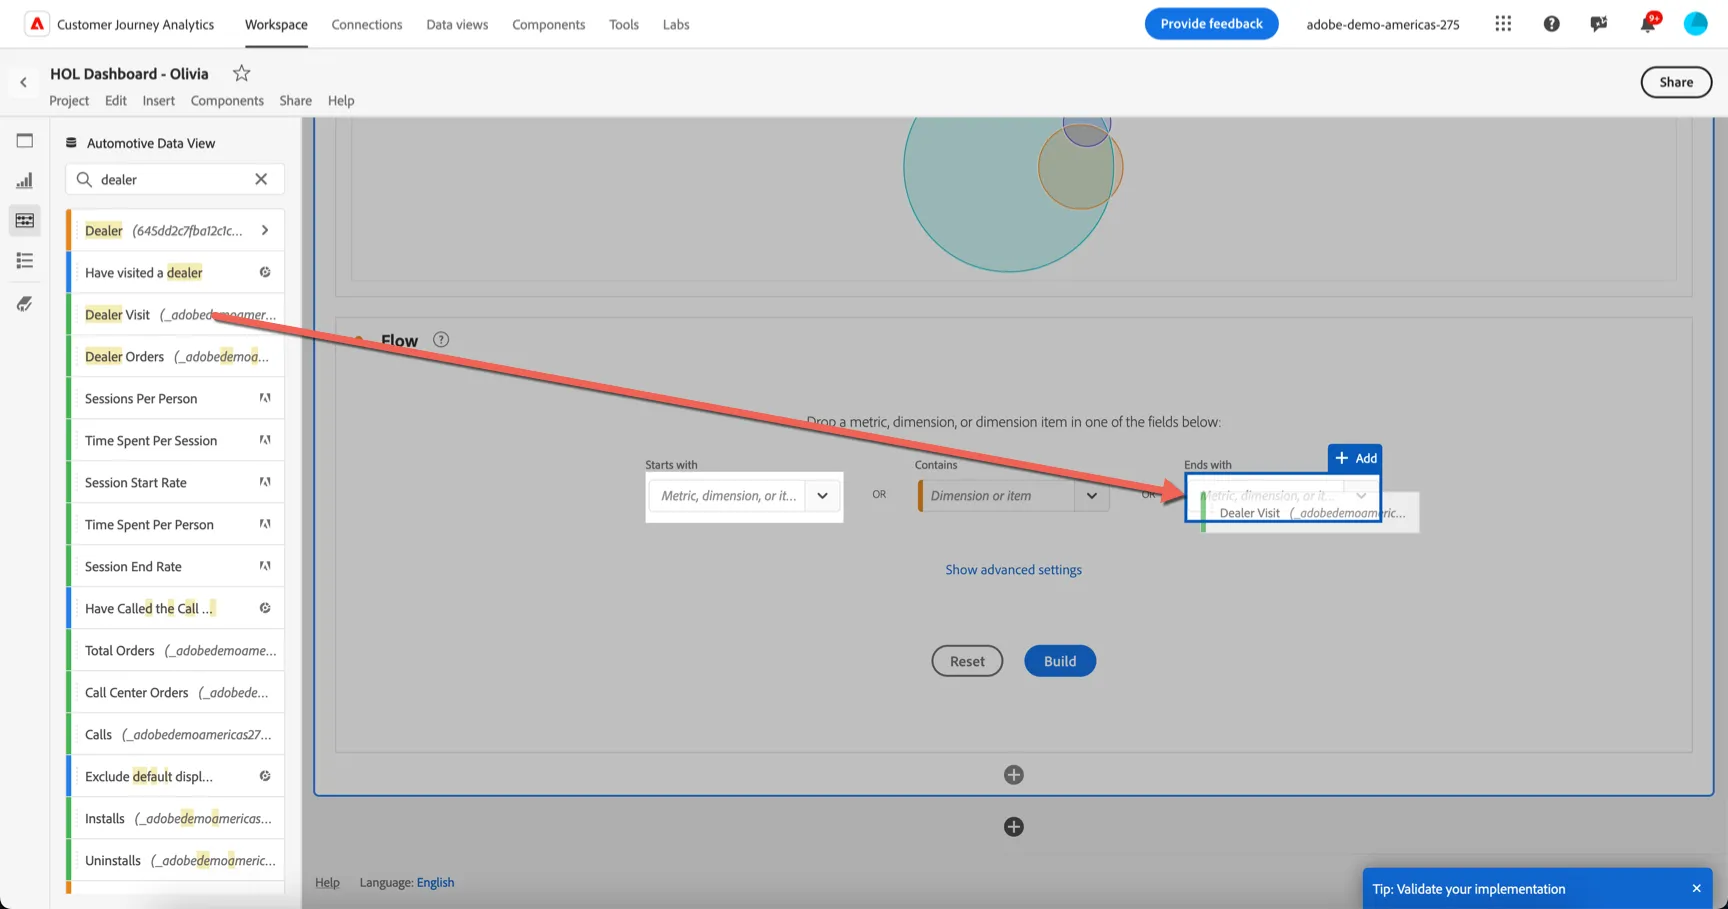Open the bottom left rail icon

click(x=25, y=304)
